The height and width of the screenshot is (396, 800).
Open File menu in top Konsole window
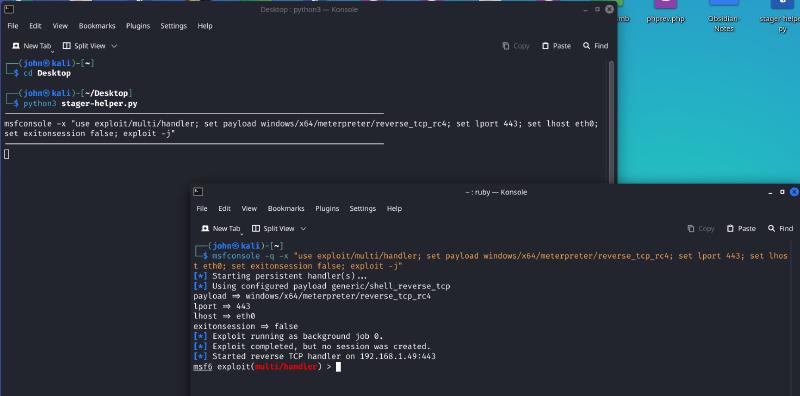coord(13,26)
